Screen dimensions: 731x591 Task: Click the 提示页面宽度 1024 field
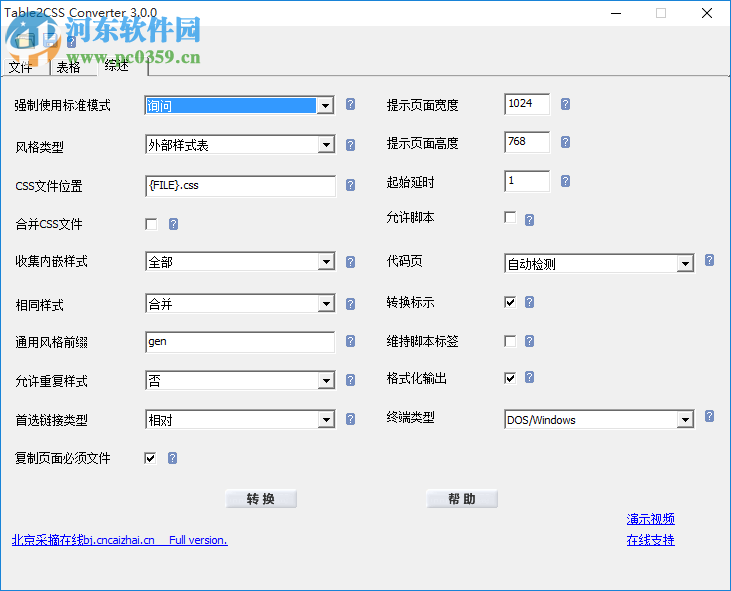coord(527,103)
